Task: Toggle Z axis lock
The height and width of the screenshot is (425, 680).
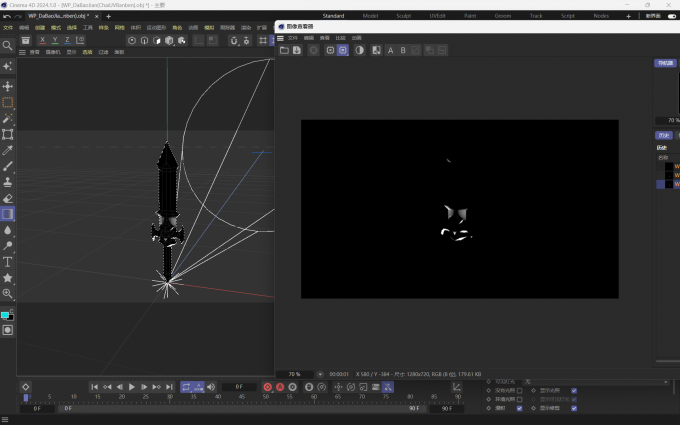Action: click(x=67, y=40)
